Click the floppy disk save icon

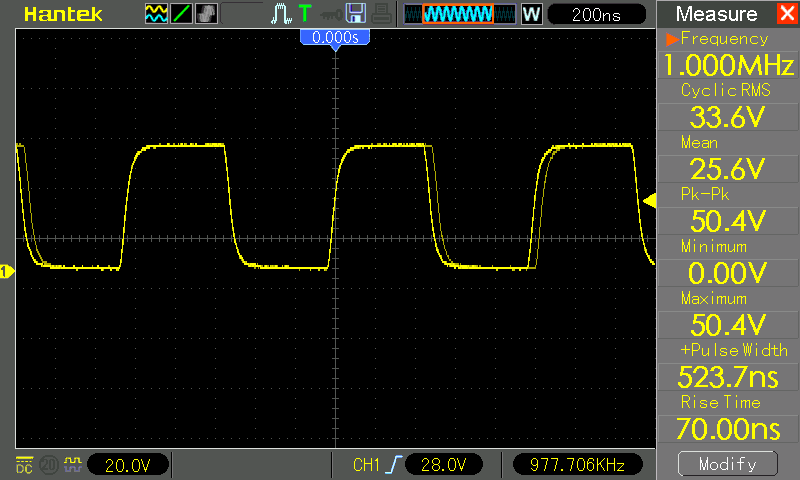356,13
